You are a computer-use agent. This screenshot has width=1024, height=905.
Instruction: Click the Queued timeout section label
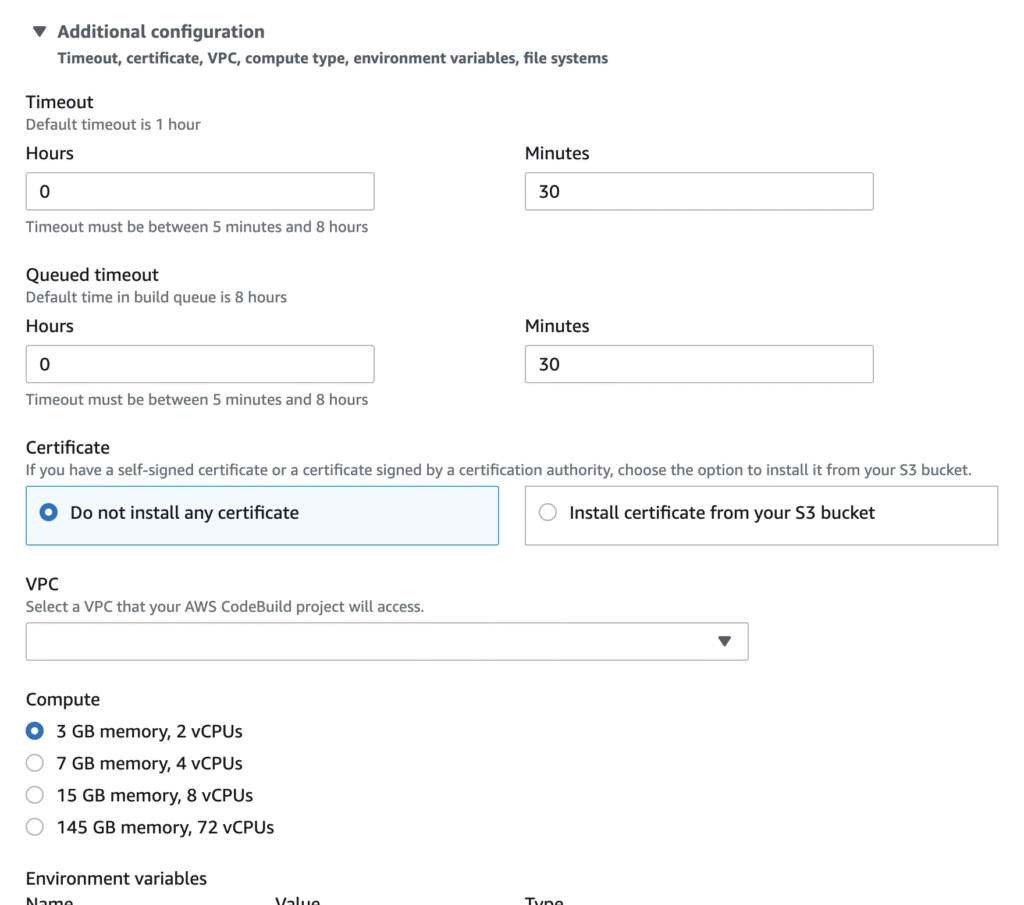coord(92,275)
